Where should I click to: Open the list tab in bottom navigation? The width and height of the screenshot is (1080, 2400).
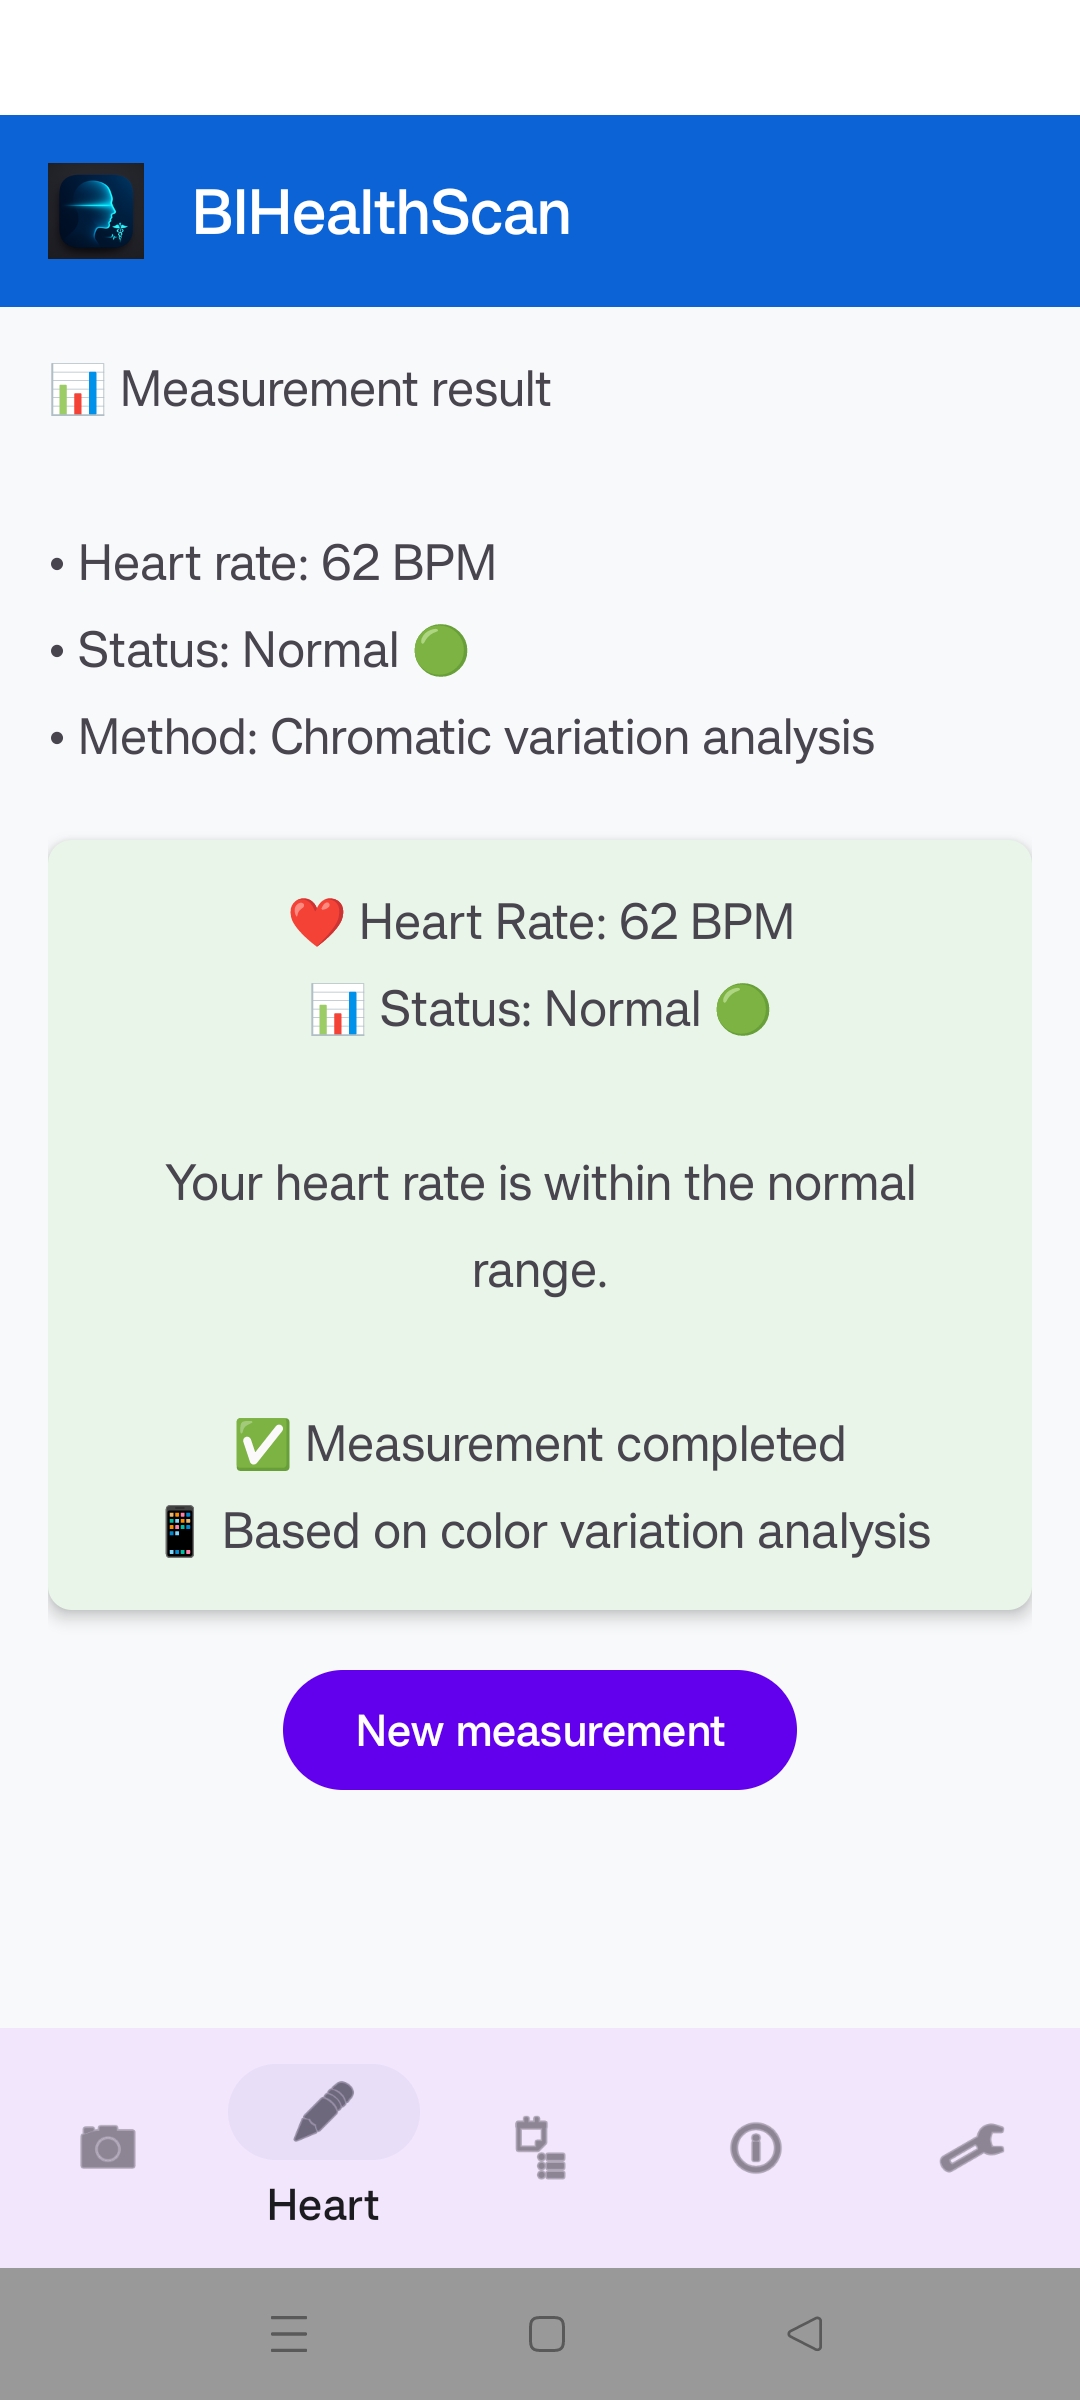[540, 2147]
